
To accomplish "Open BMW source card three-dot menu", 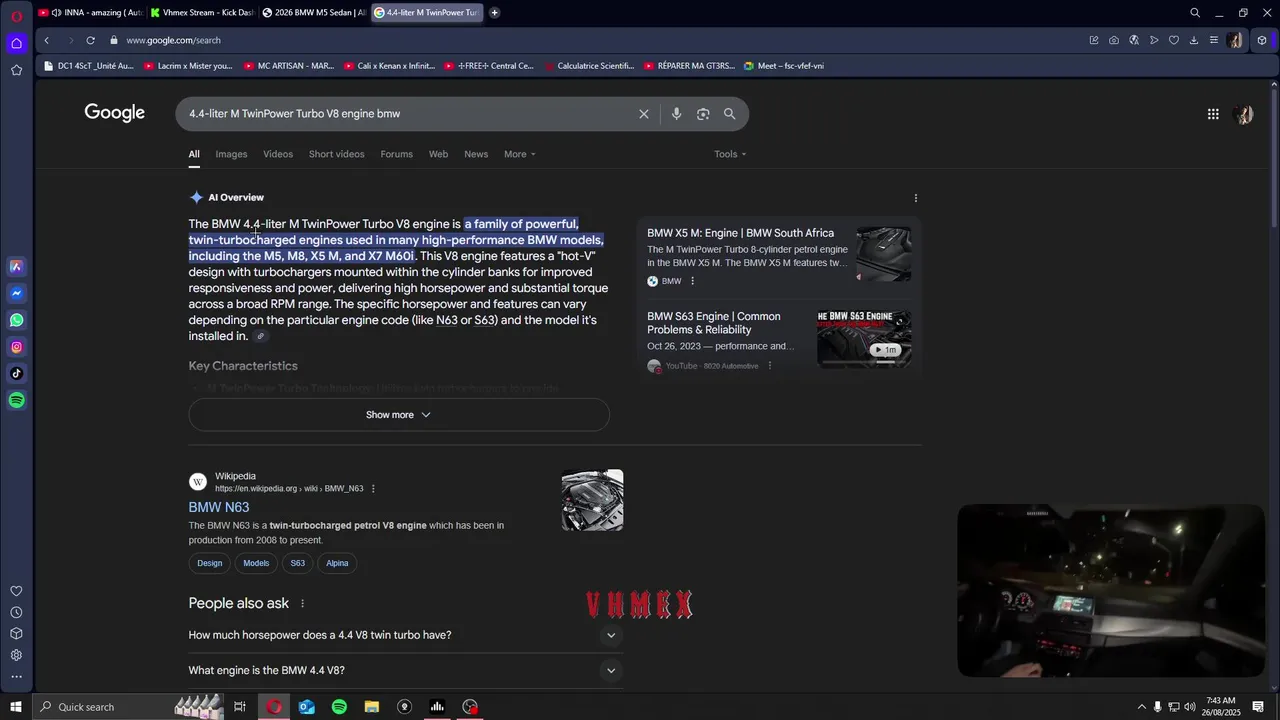I will [692, 281].
